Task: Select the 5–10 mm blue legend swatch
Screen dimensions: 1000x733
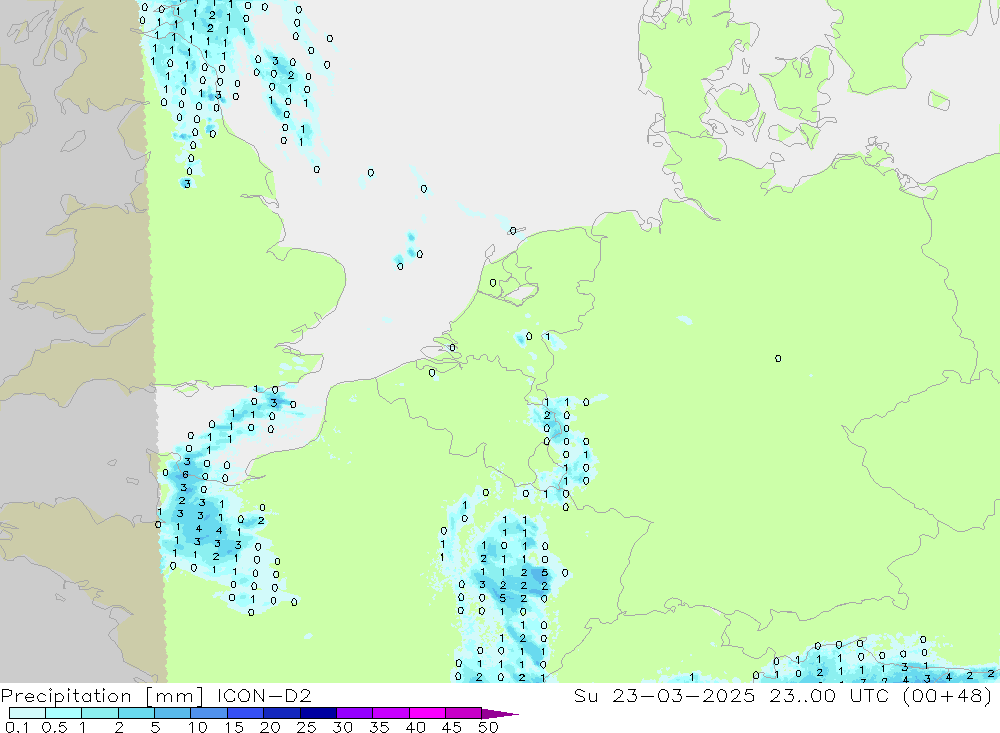Action: (x=172, y=713)
